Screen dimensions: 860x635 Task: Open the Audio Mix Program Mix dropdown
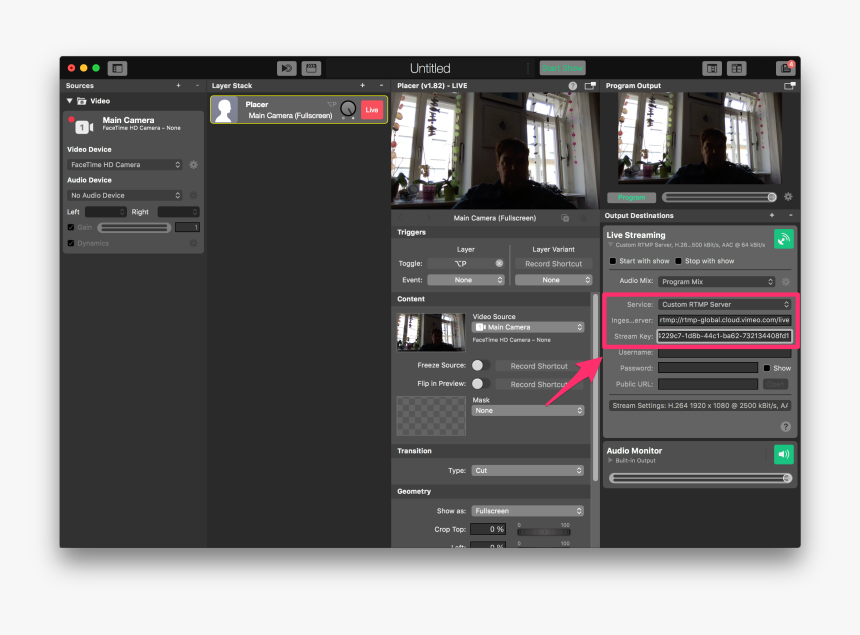716,281
